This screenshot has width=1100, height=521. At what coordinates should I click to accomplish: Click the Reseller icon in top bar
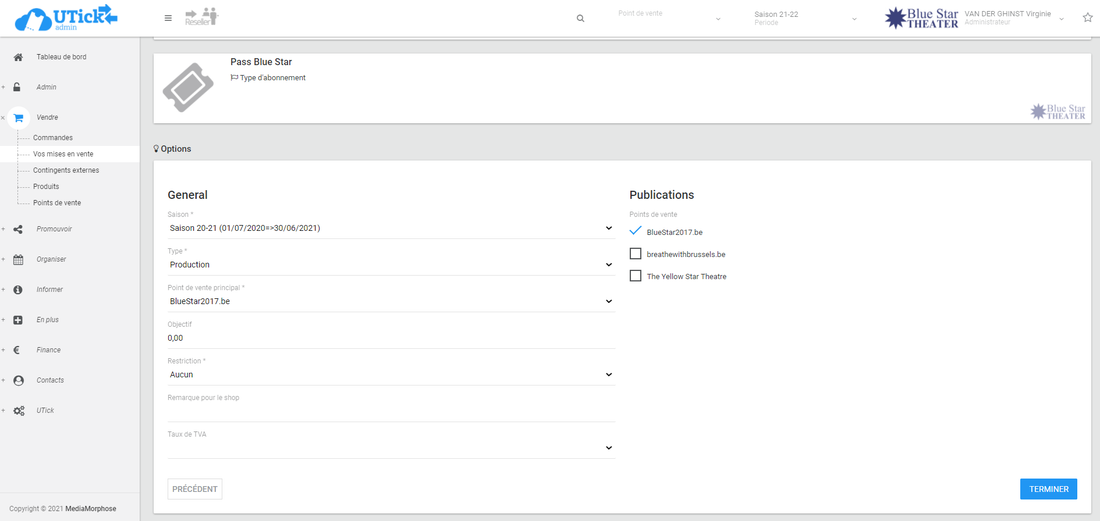tap(201, 17)
